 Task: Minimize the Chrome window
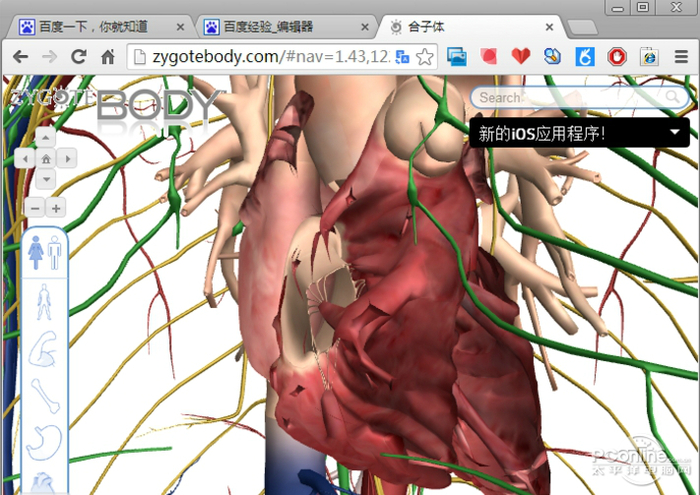click(617, 8)
